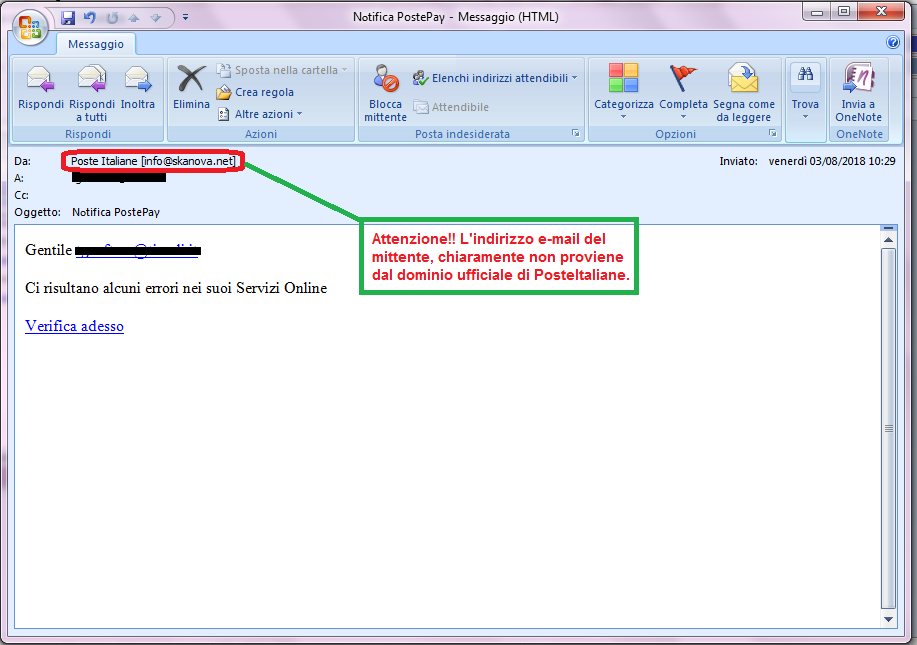Block the sender with Blocca mittente
Screen dimensions: 917x645
click(385, 93)
